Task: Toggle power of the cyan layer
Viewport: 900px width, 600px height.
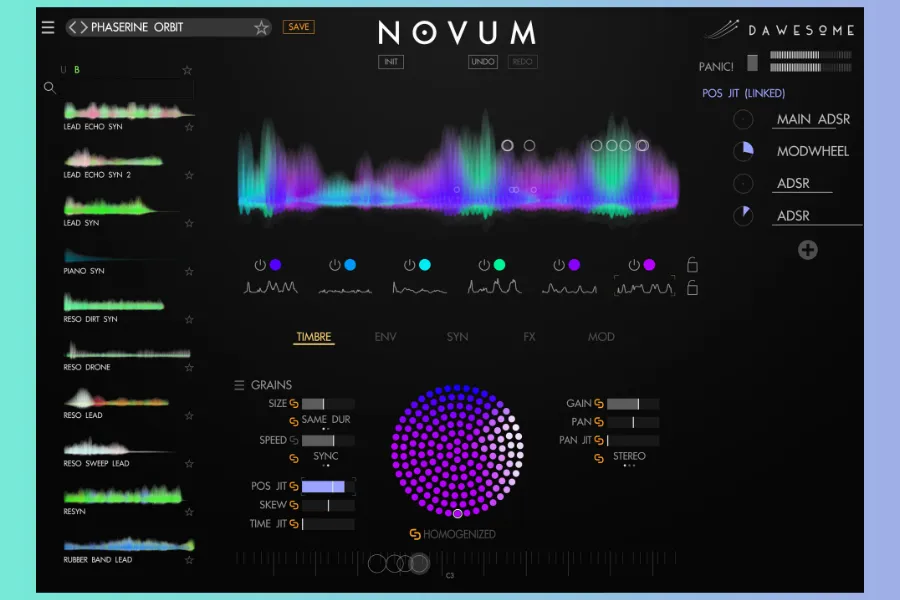Action: click(409, 265)
